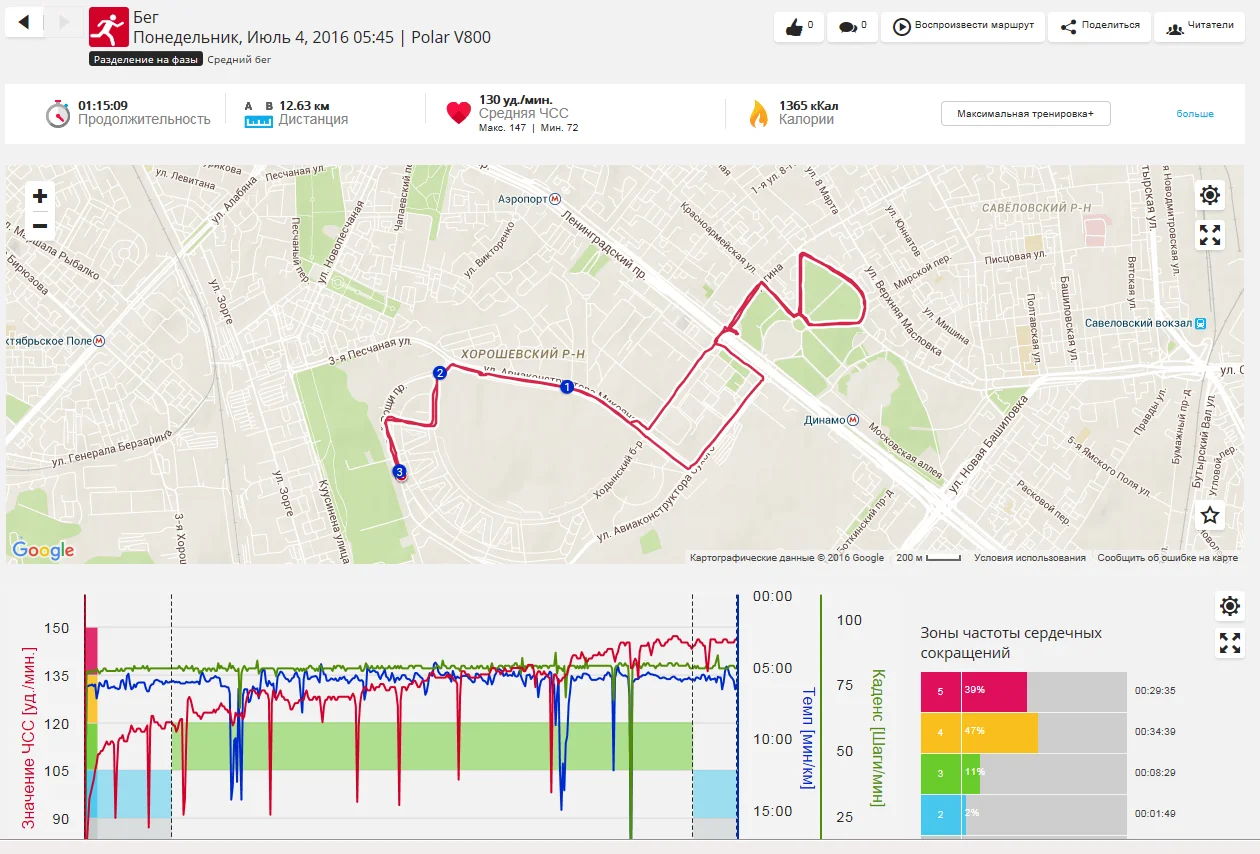Expand the map to fullscreen
1260x854 pixels.
point(1210,235)
